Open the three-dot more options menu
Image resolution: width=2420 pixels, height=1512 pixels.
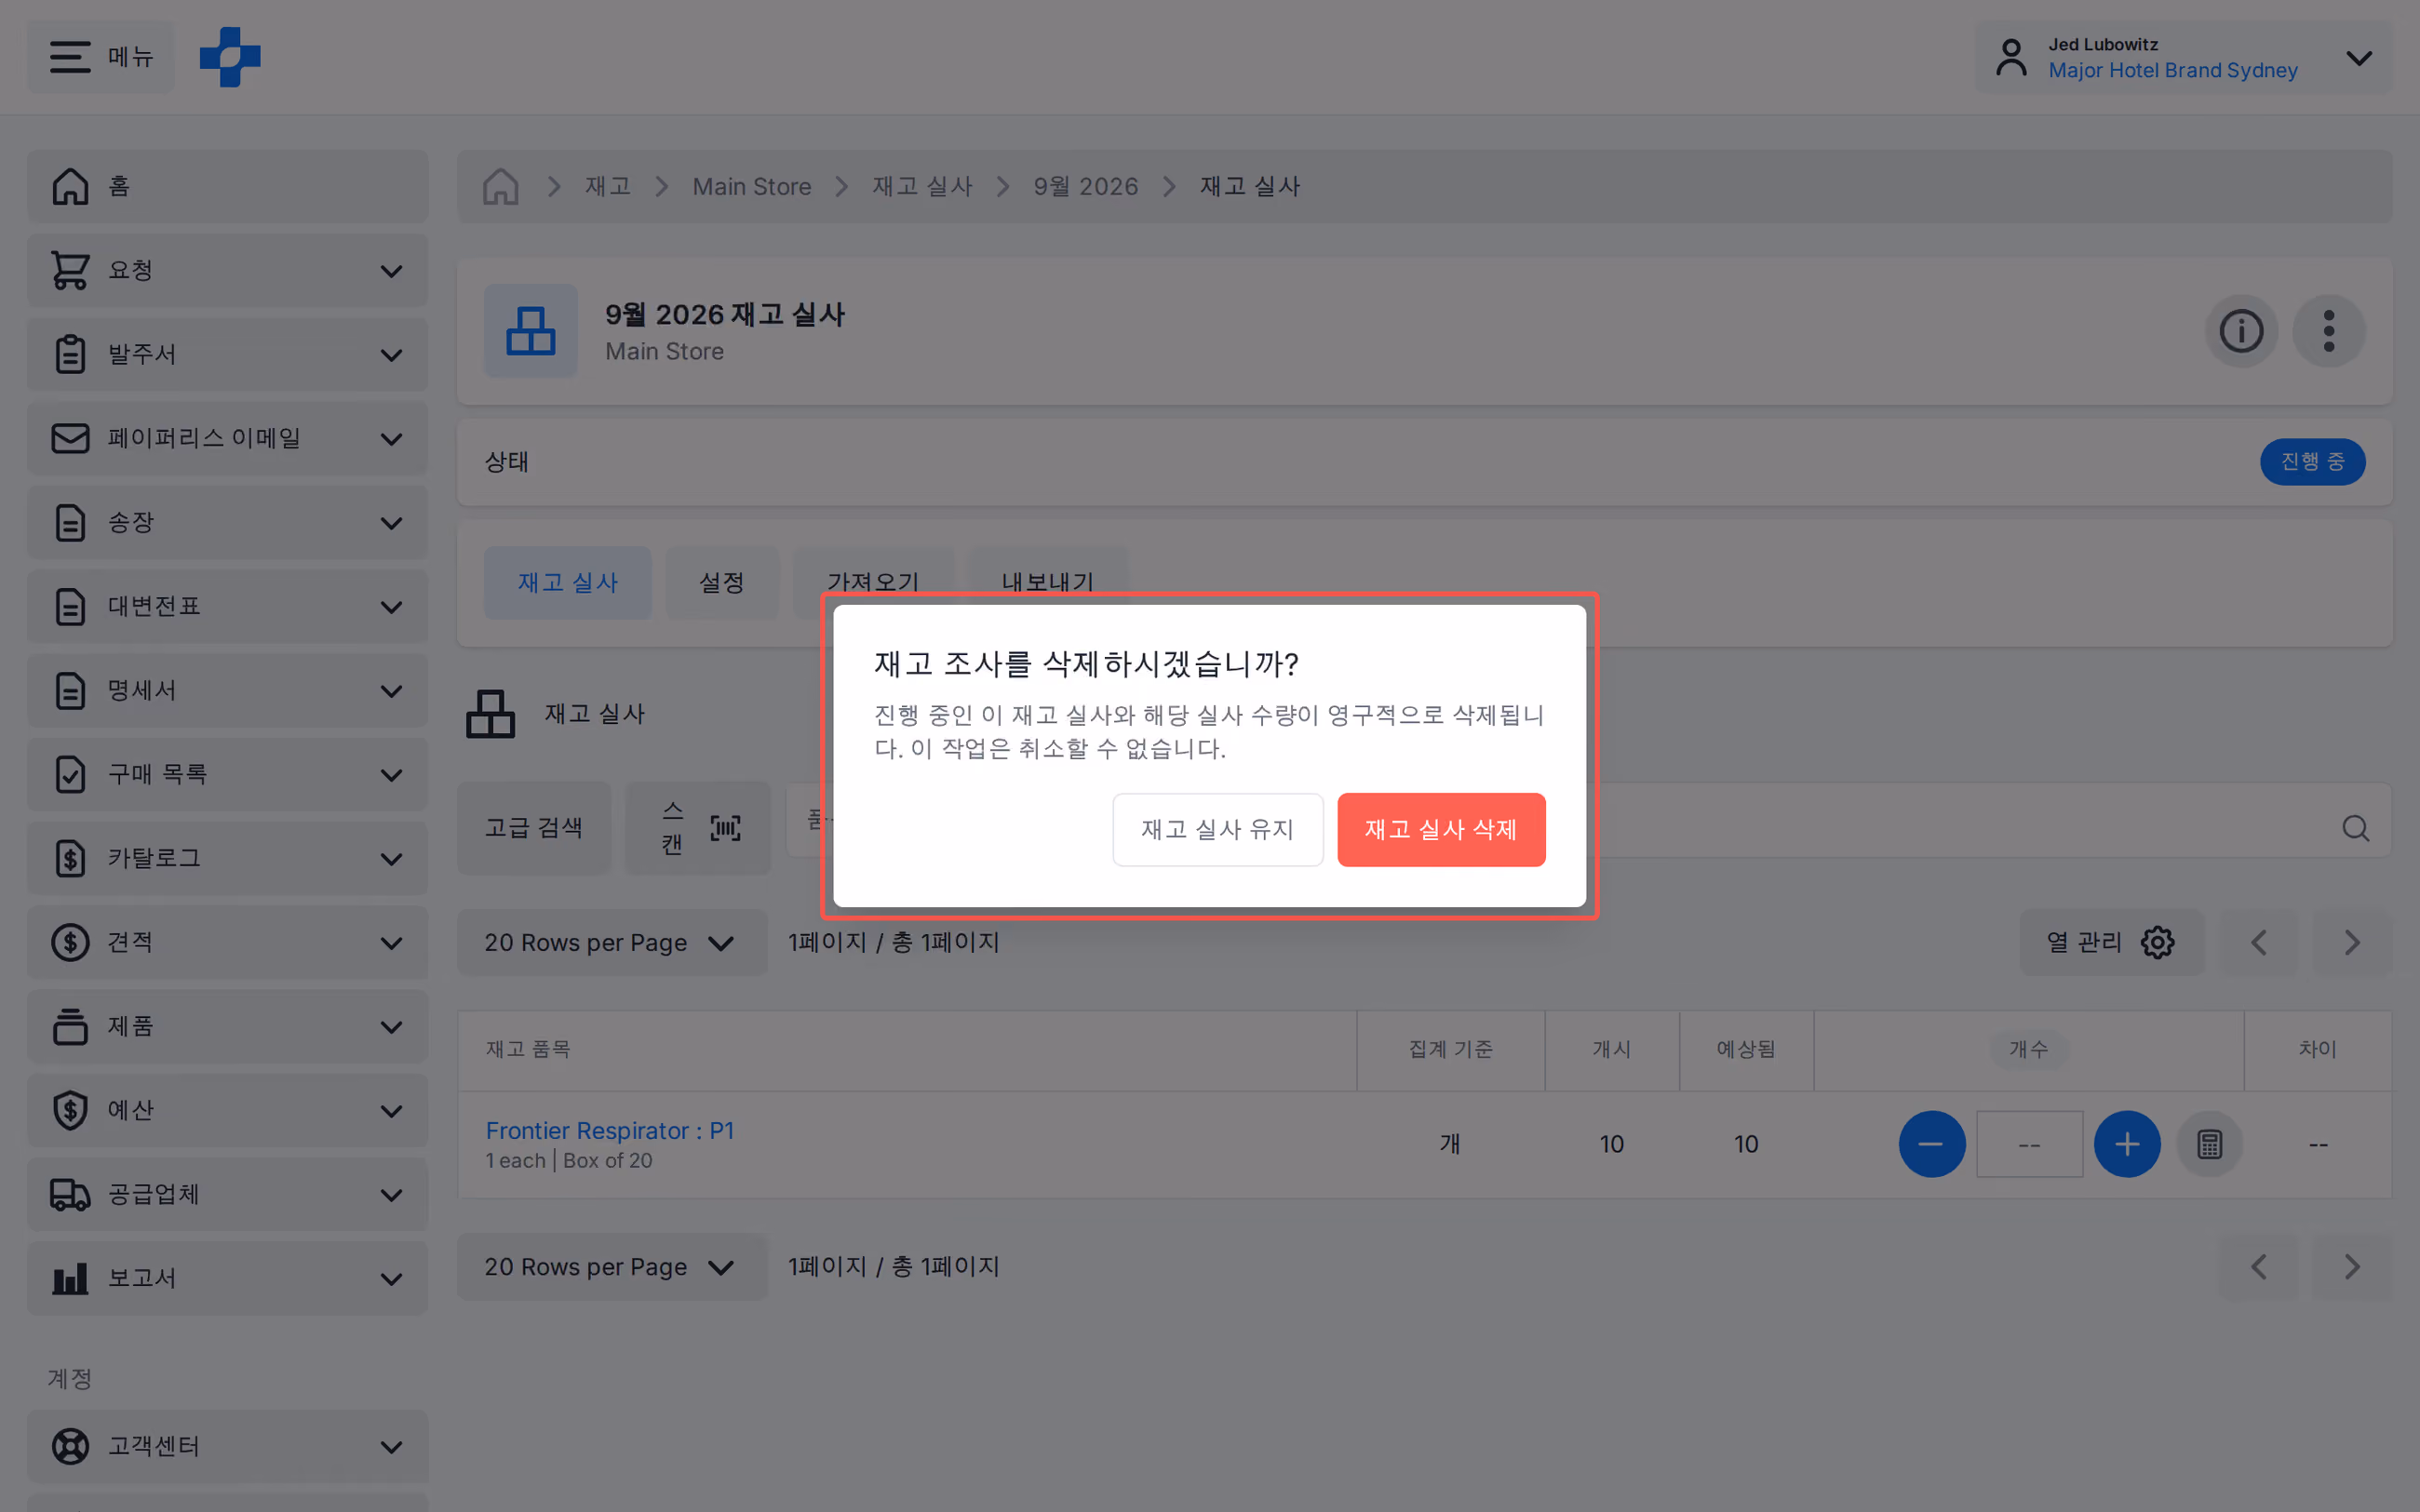point(2329,331)
